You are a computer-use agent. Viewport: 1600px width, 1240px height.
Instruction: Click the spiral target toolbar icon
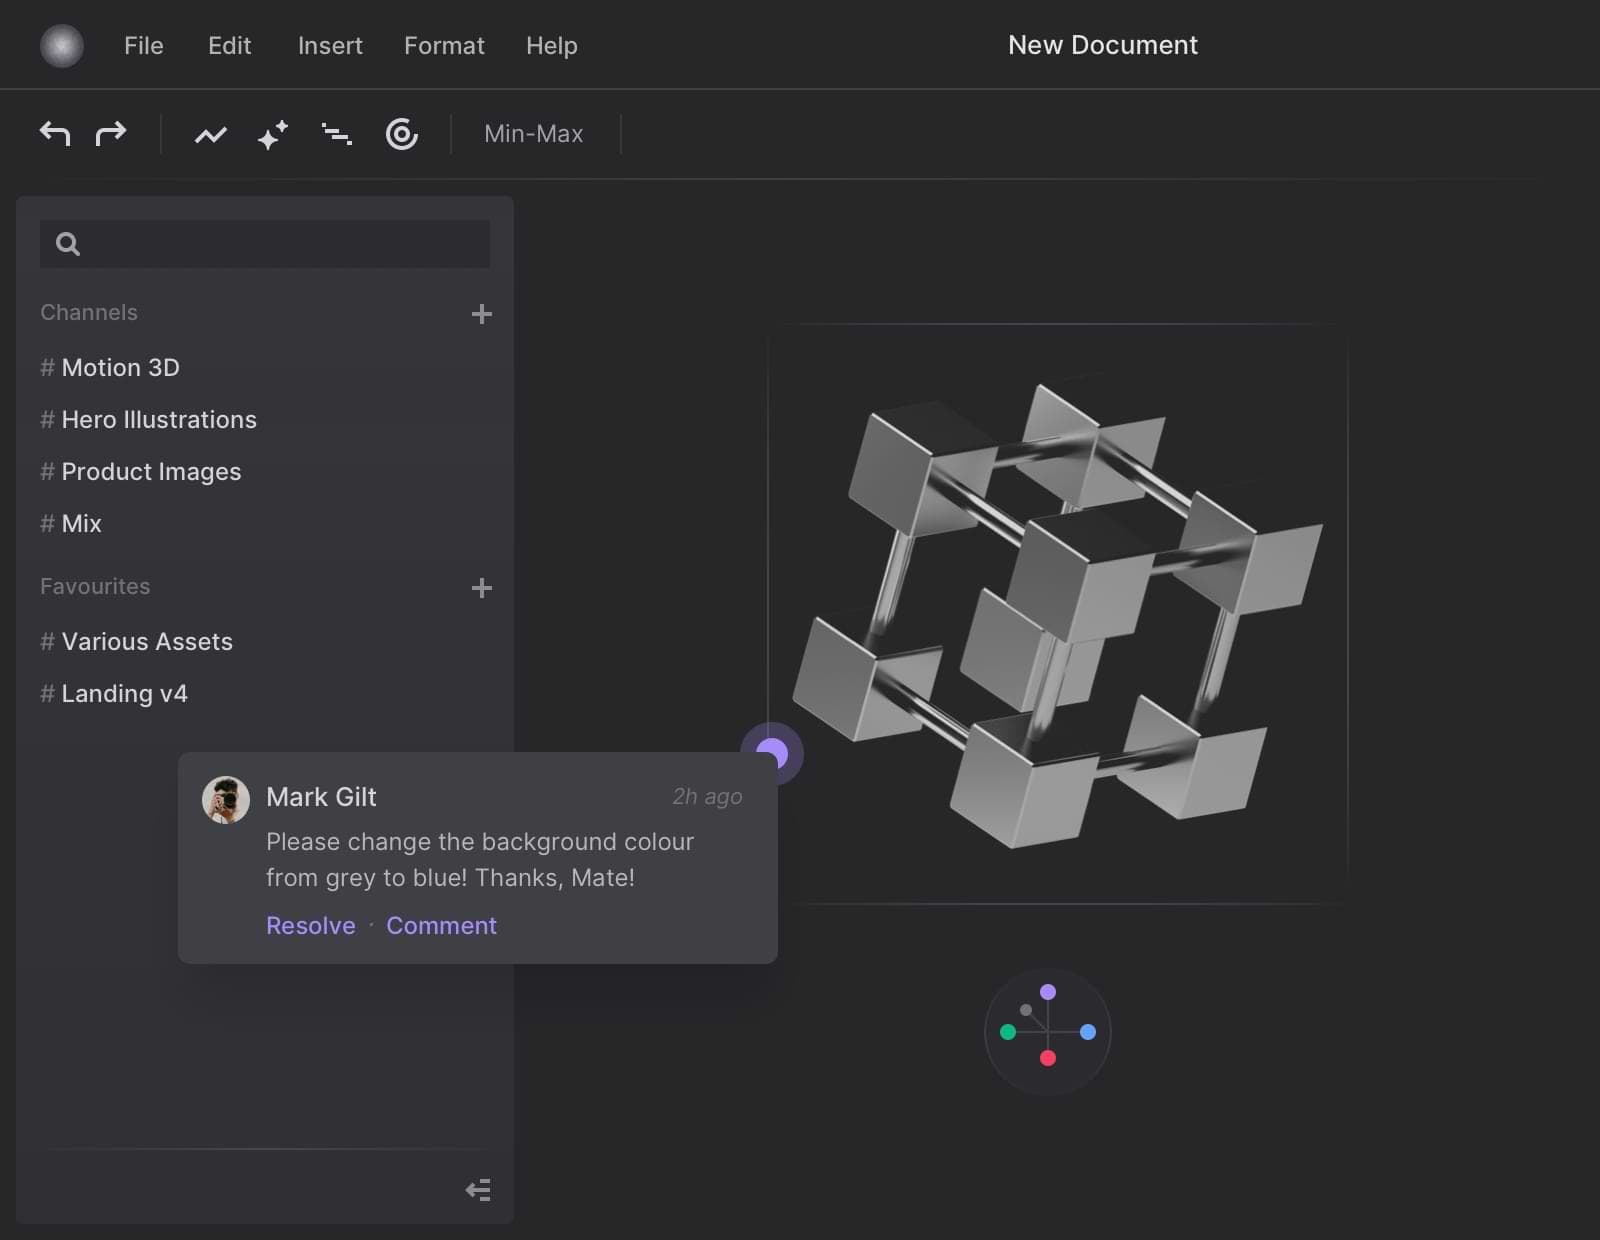401,134
